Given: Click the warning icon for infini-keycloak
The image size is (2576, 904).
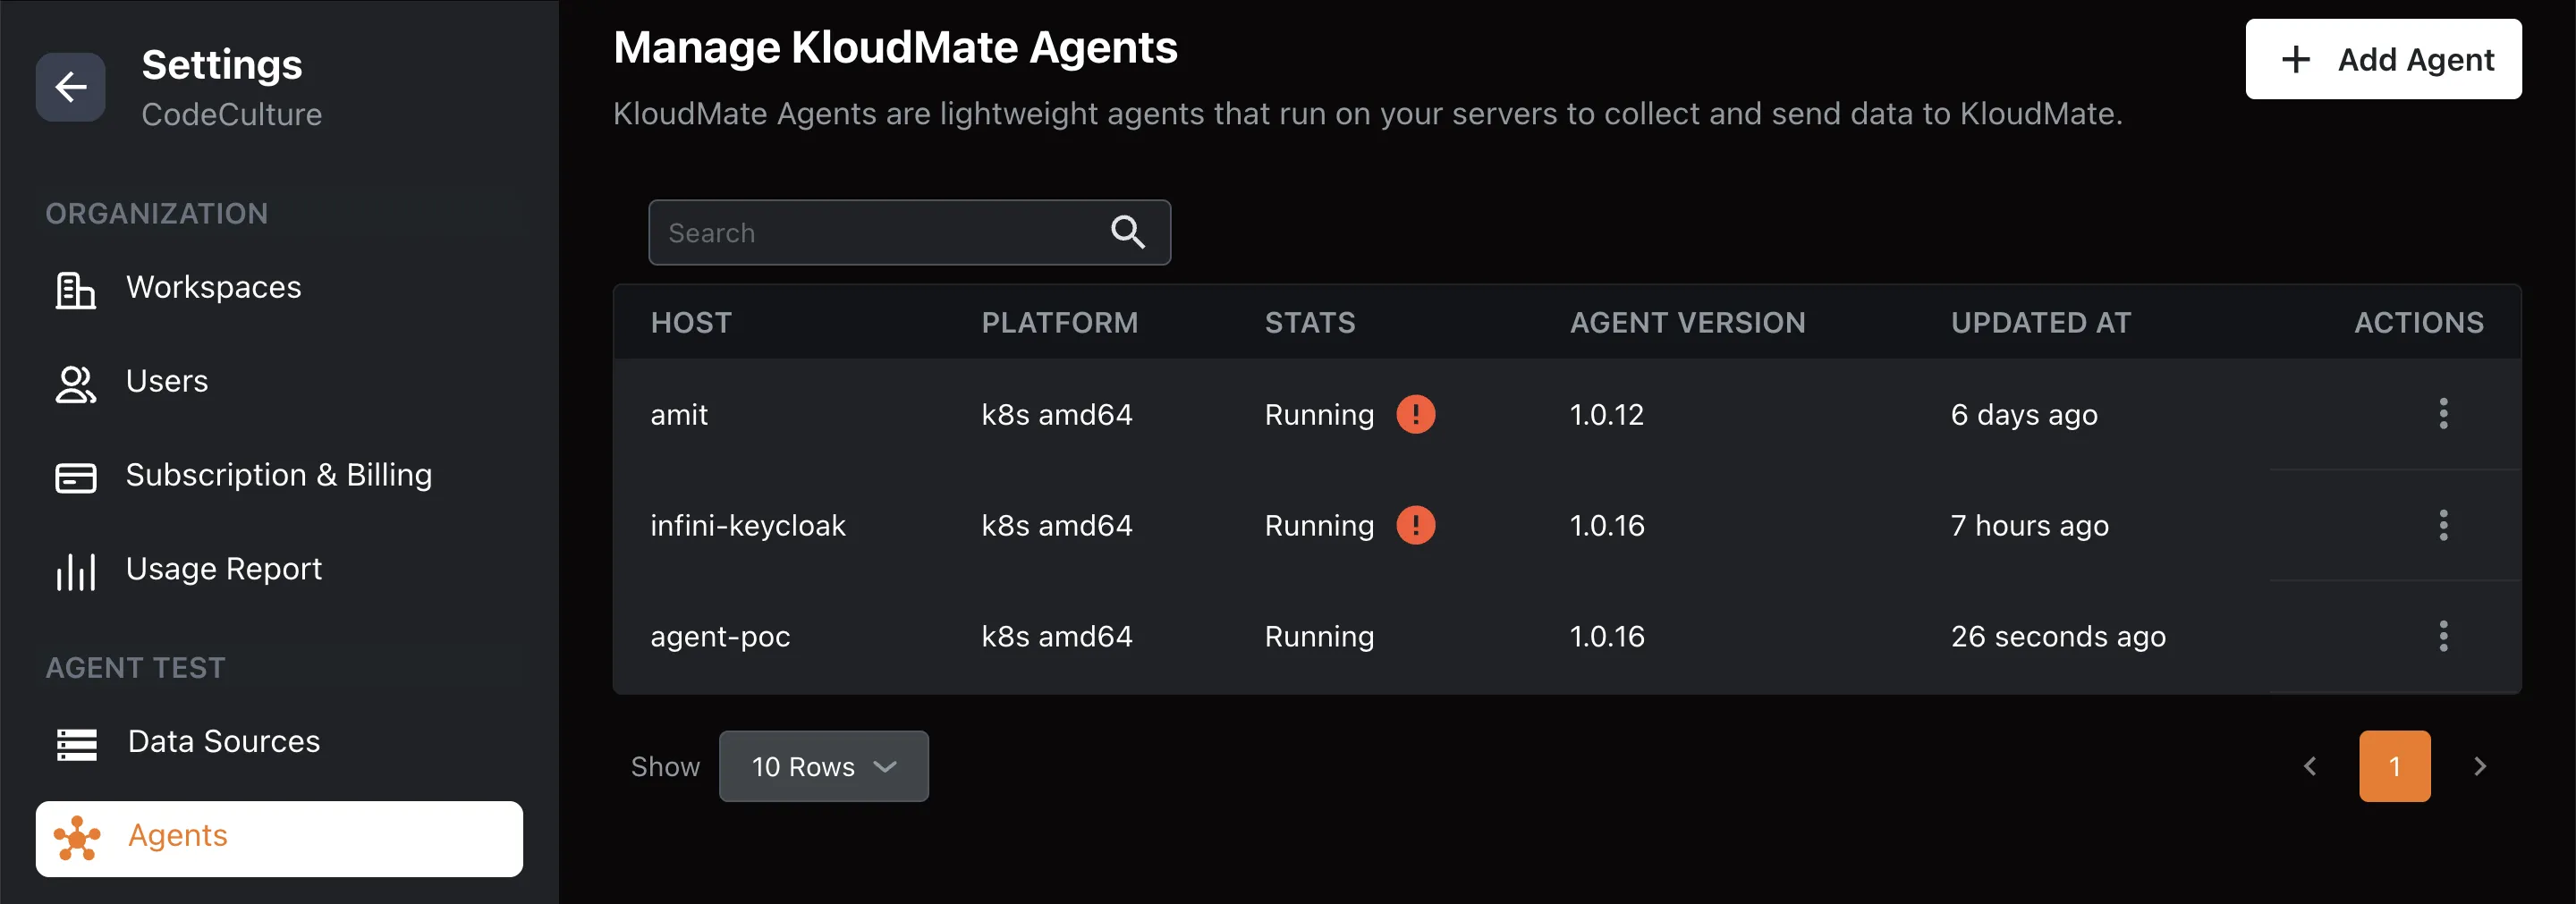Looking at the screenshot, I should point(1415,525).
